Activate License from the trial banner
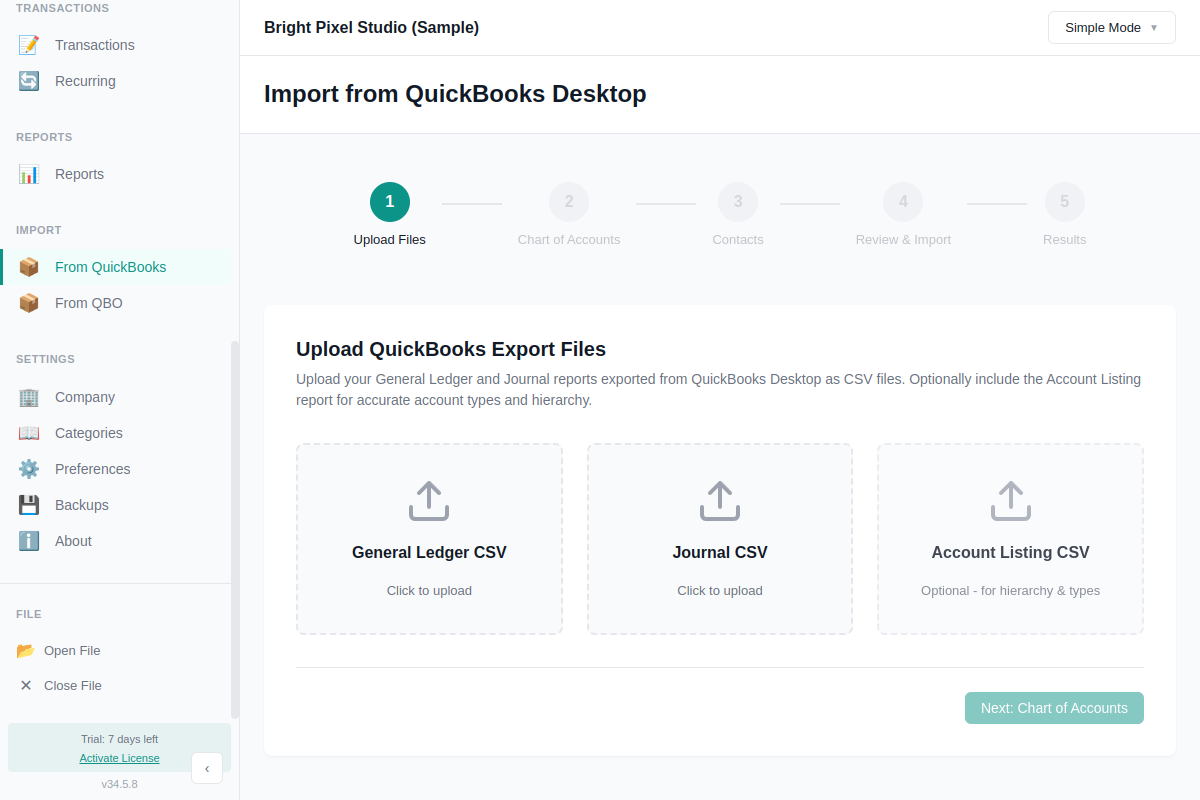Image resolution: width=1200 pixels, height=800 pixels. coord(119,758)
